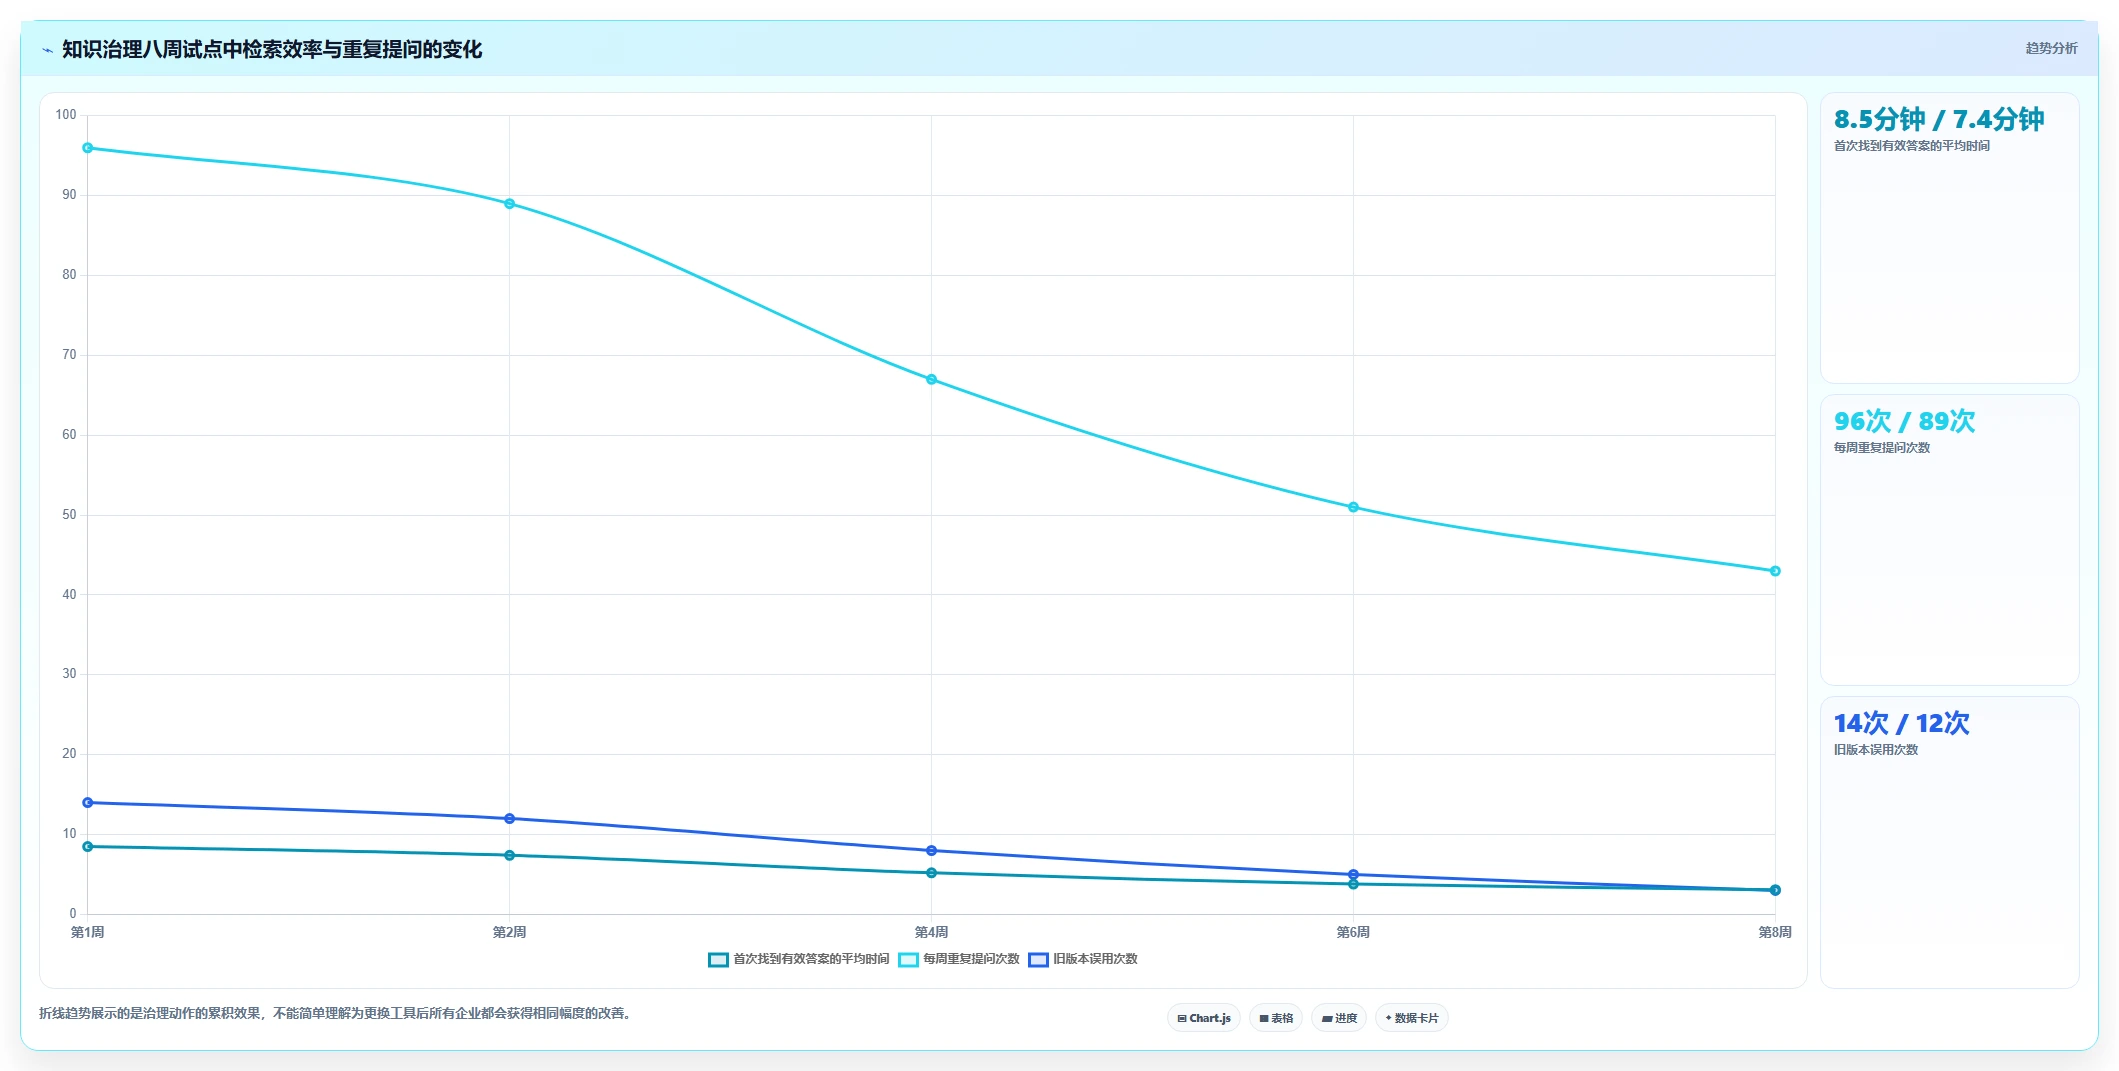Image resolution: width=2119 pixels, height=1071 pixels.
Task: Click the 第6周 point on the 平均时间 line
Action: 1354,885
